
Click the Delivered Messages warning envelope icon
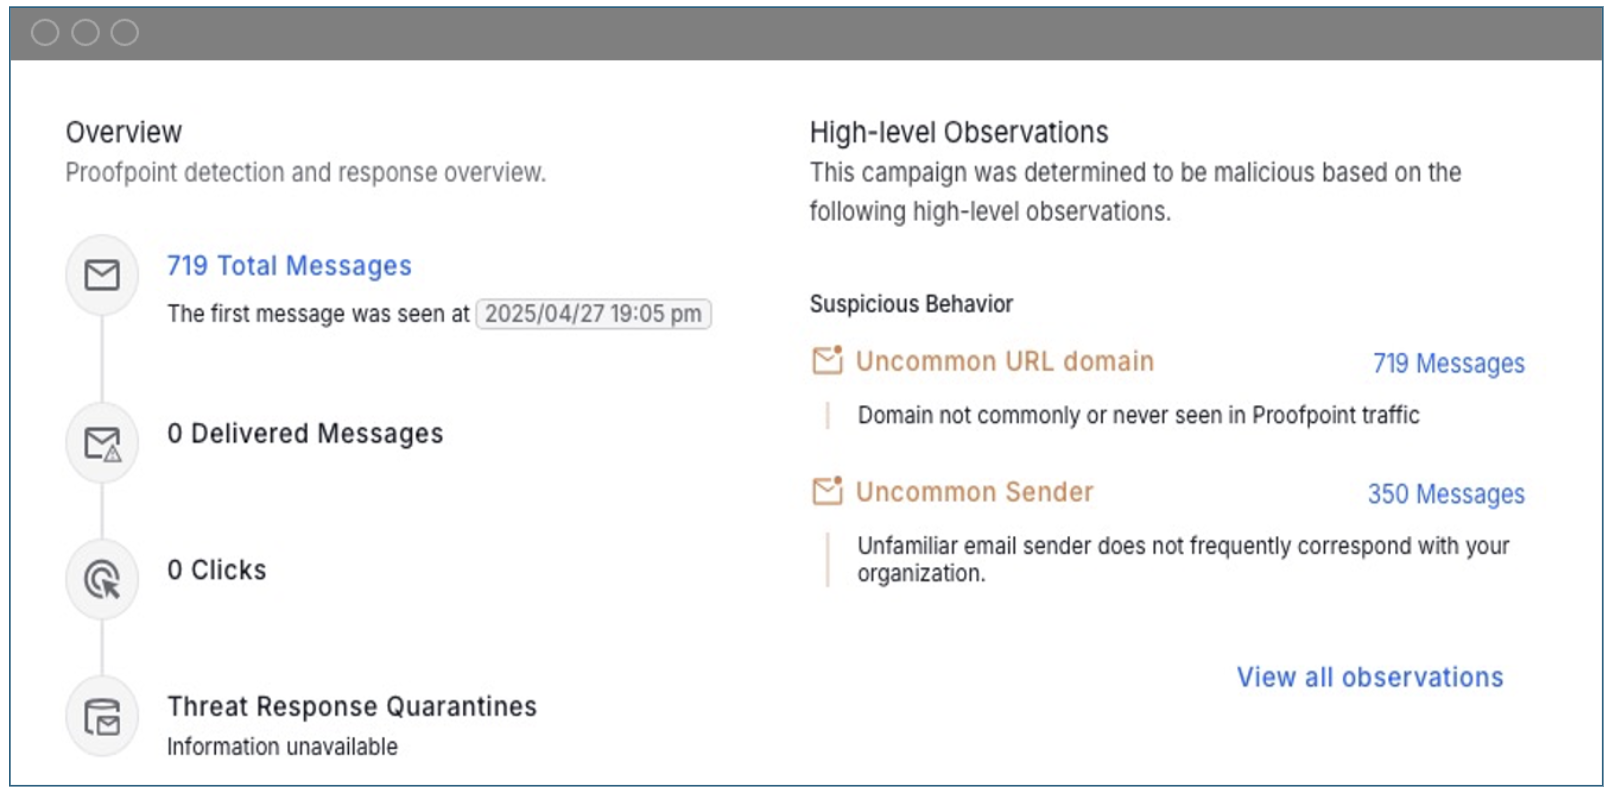[102, 443]
